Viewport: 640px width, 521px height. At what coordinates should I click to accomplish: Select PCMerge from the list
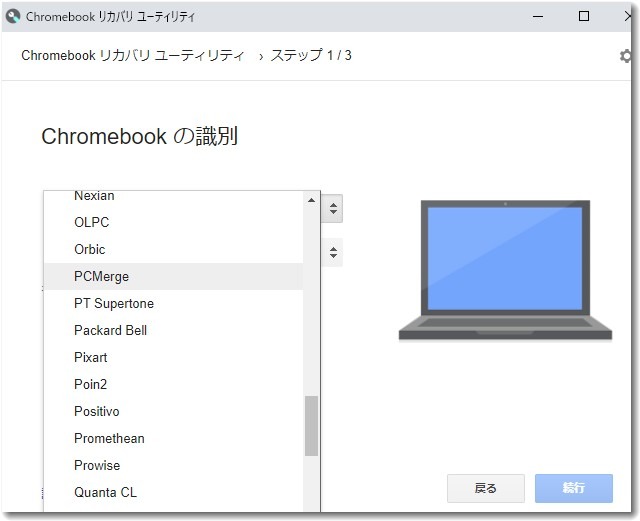click(173, 276)
